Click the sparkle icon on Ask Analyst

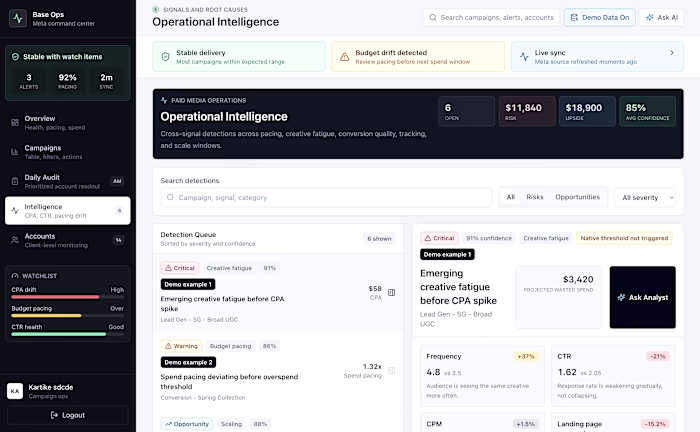coord(621,297)
